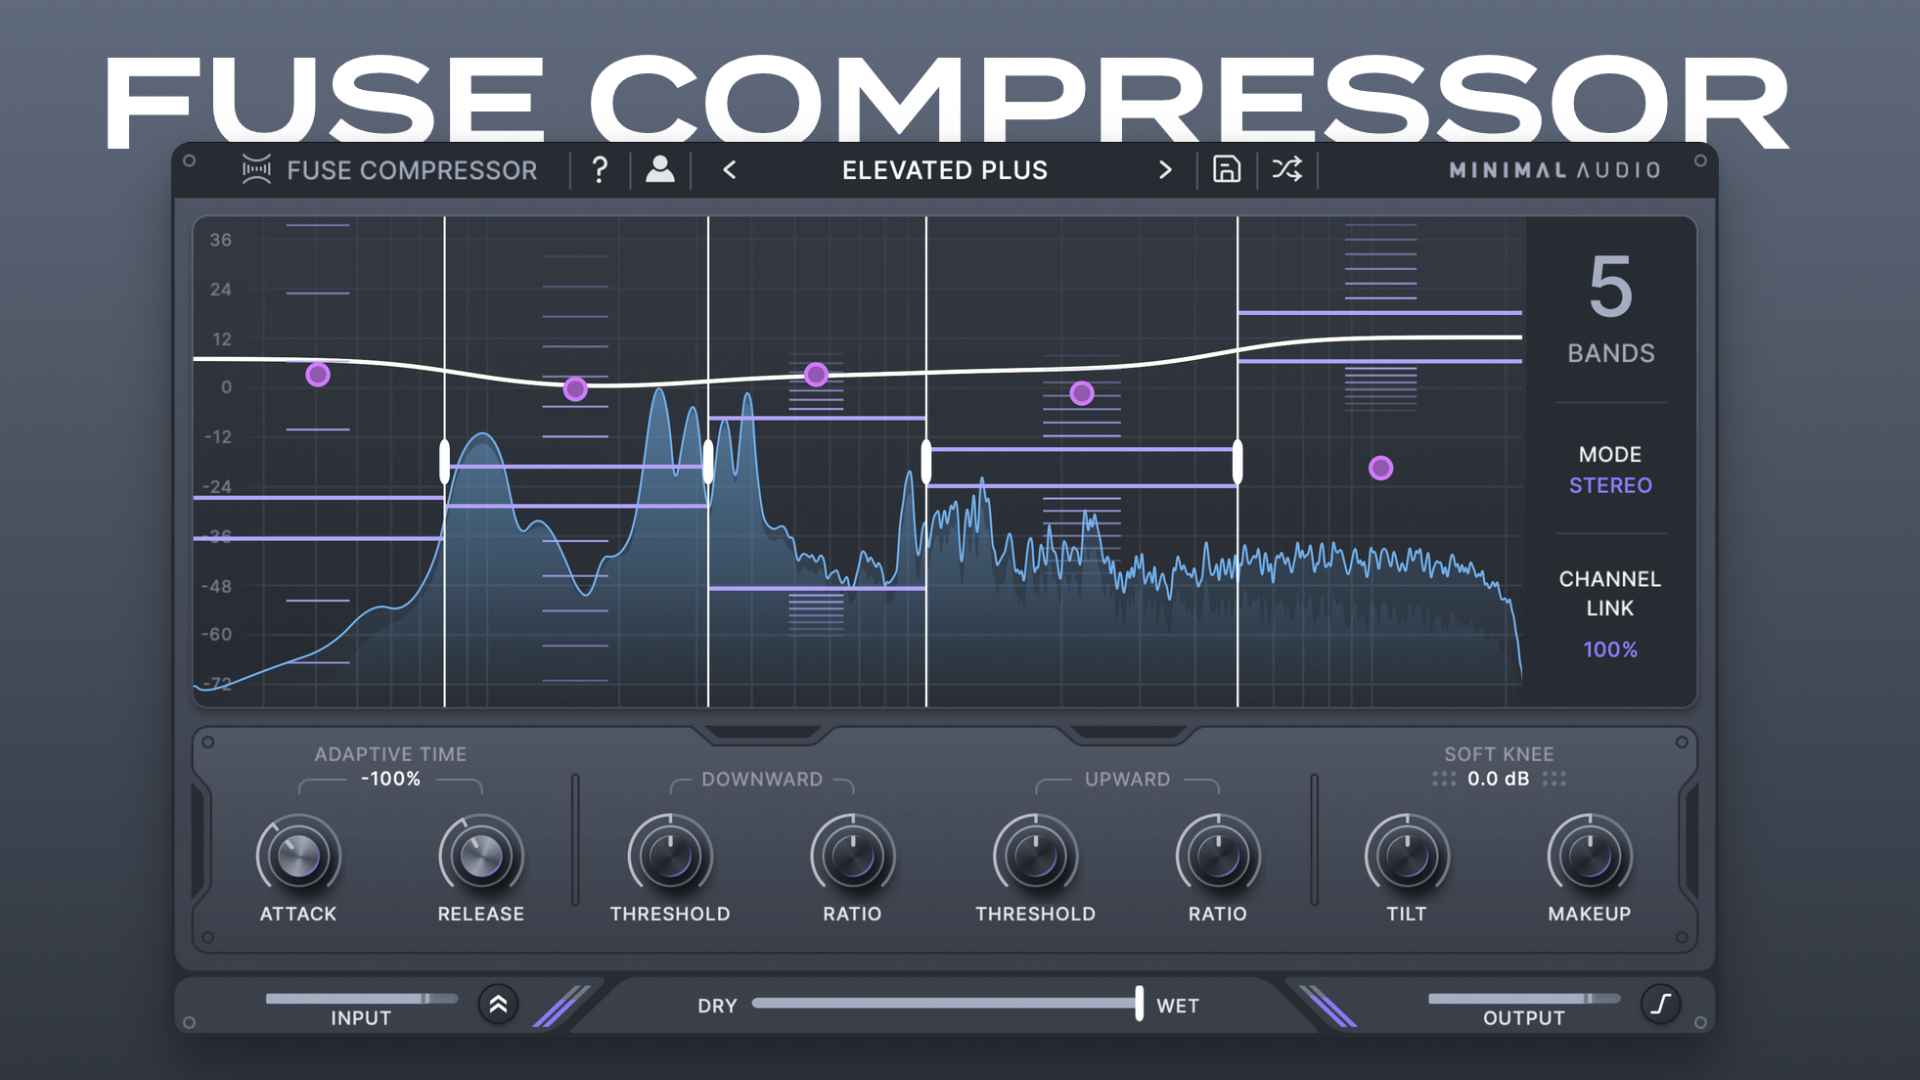Open the help panel via the question mark icon
This screenshot has width=1920, height=1080.
[x=599, y=170]
